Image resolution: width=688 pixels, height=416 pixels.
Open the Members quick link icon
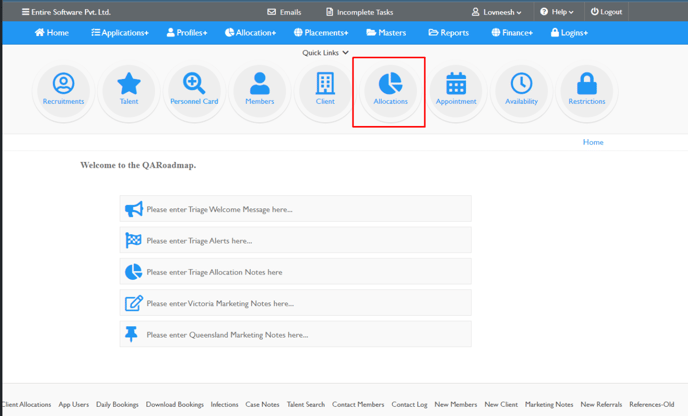tap(260, 83)
